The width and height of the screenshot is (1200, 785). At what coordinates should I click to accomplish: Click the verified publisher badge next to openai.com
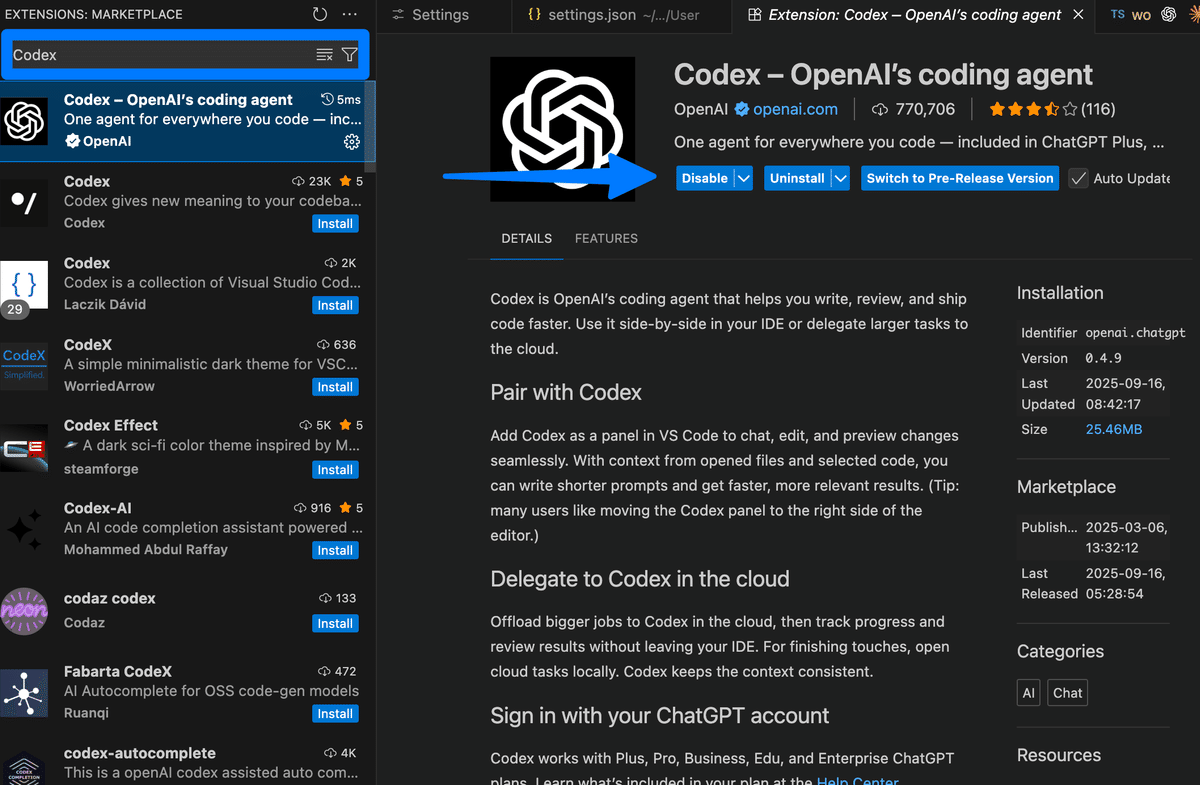pos(739,109)
